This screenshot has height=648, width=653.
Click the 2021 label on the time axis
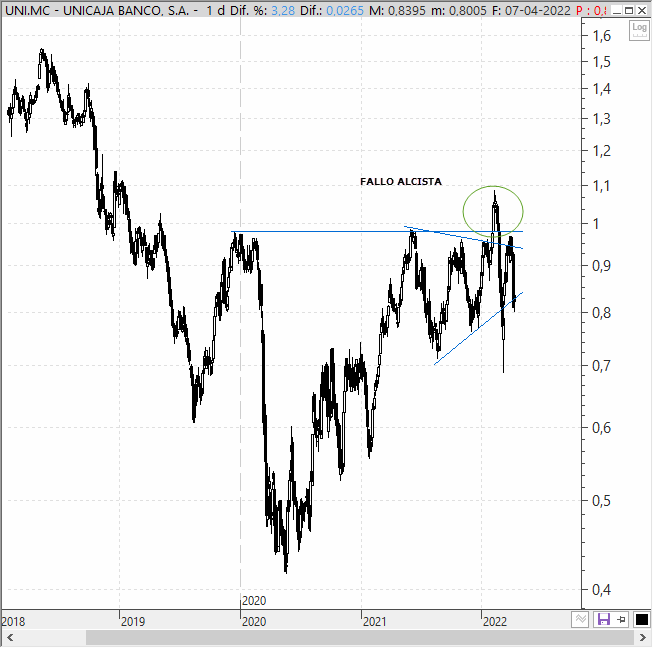click(374, 622)
